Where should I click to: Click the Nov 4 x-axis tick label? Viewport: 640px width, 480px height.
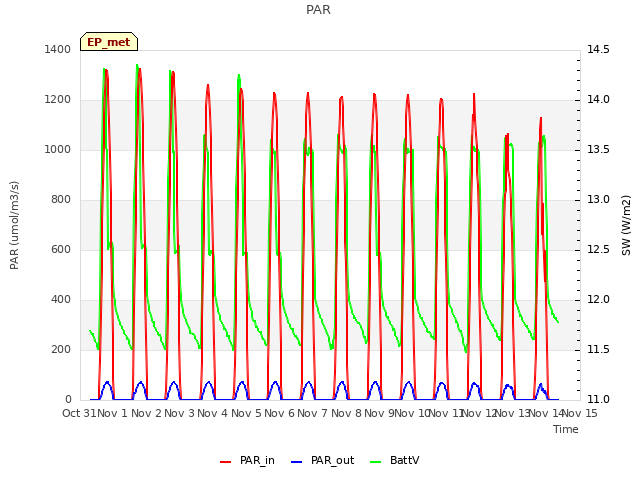coord(213,413)
